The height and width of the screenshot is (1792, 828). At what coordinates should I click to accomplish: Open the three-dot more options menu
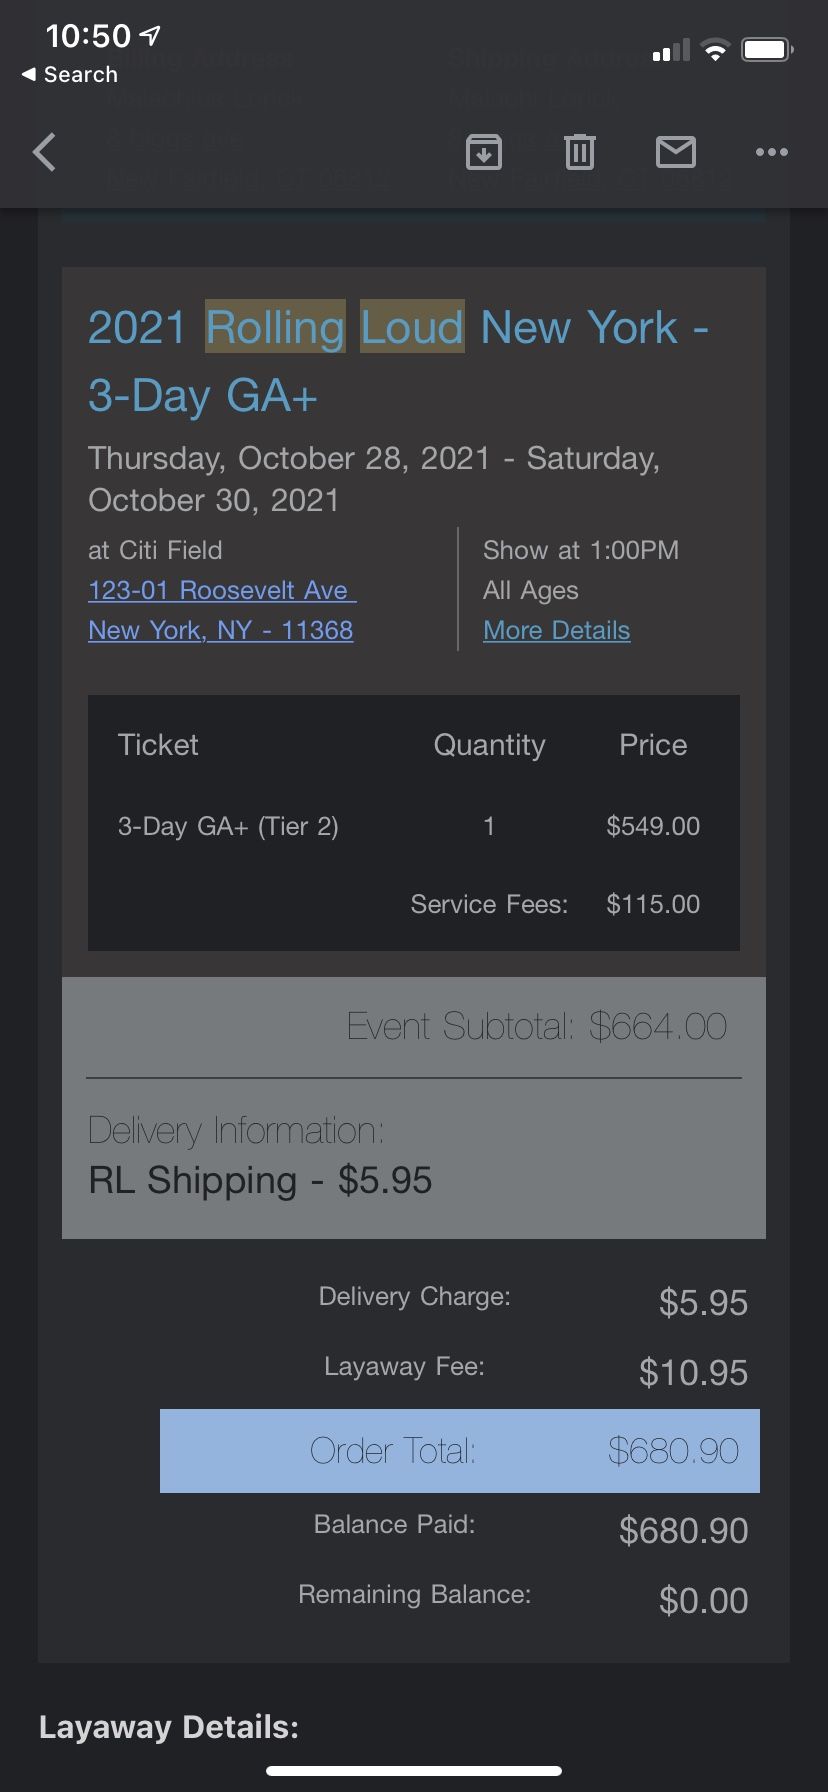click(772, 152)
